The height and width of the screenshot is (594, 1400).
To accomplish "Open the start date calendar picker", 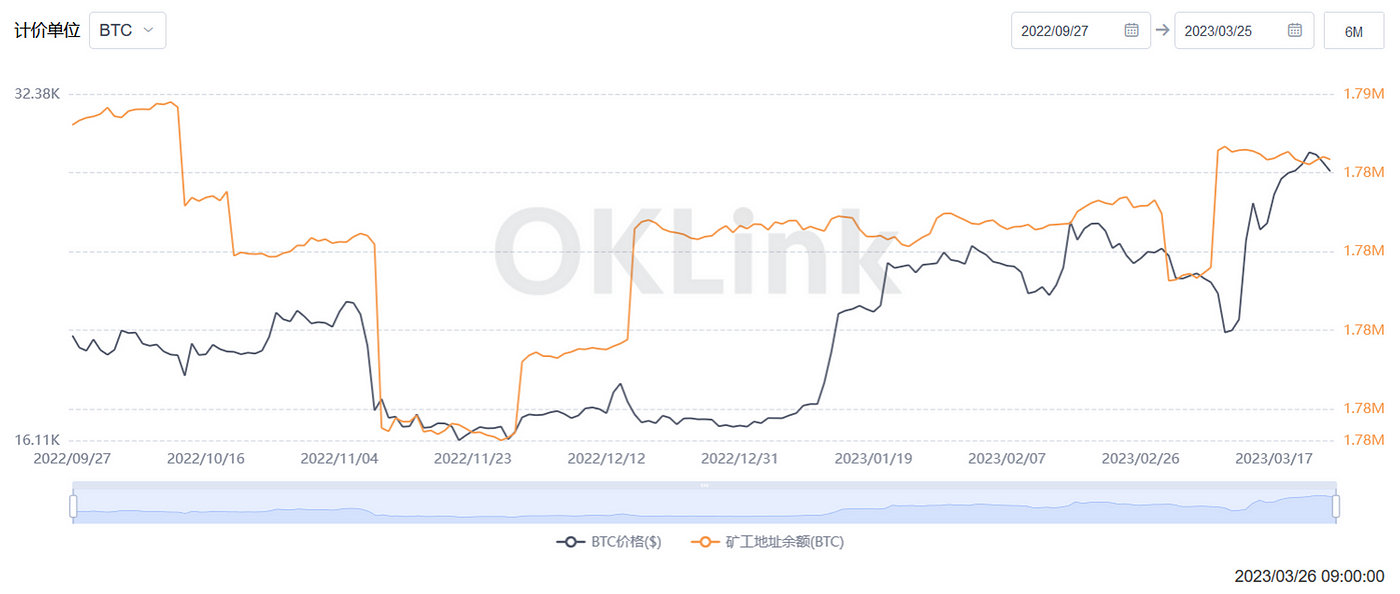I will pyautogui.click(x=1131, y=30).
